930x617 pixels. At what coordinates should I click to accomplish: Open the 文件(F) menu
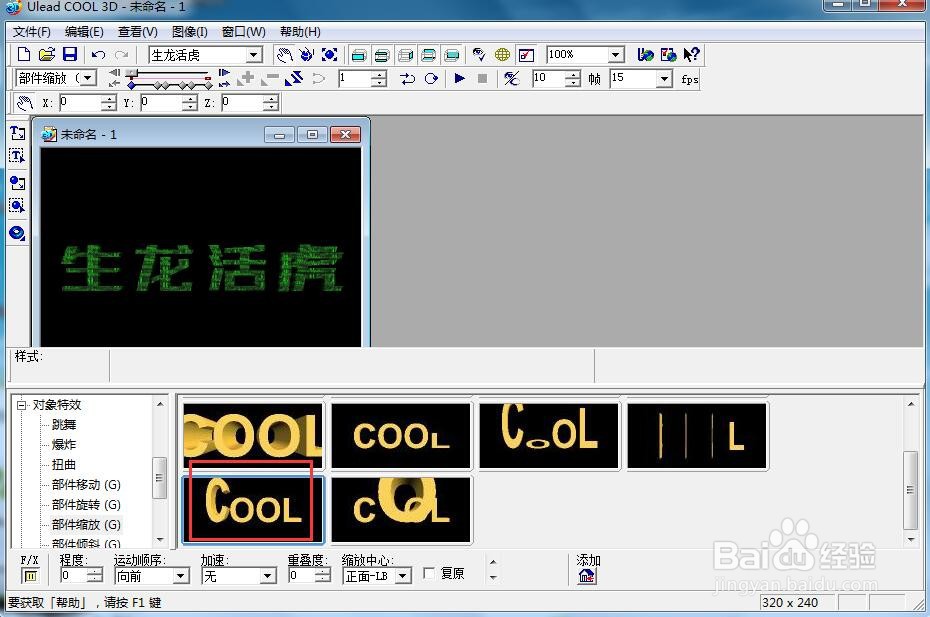[x=31, y=32]
